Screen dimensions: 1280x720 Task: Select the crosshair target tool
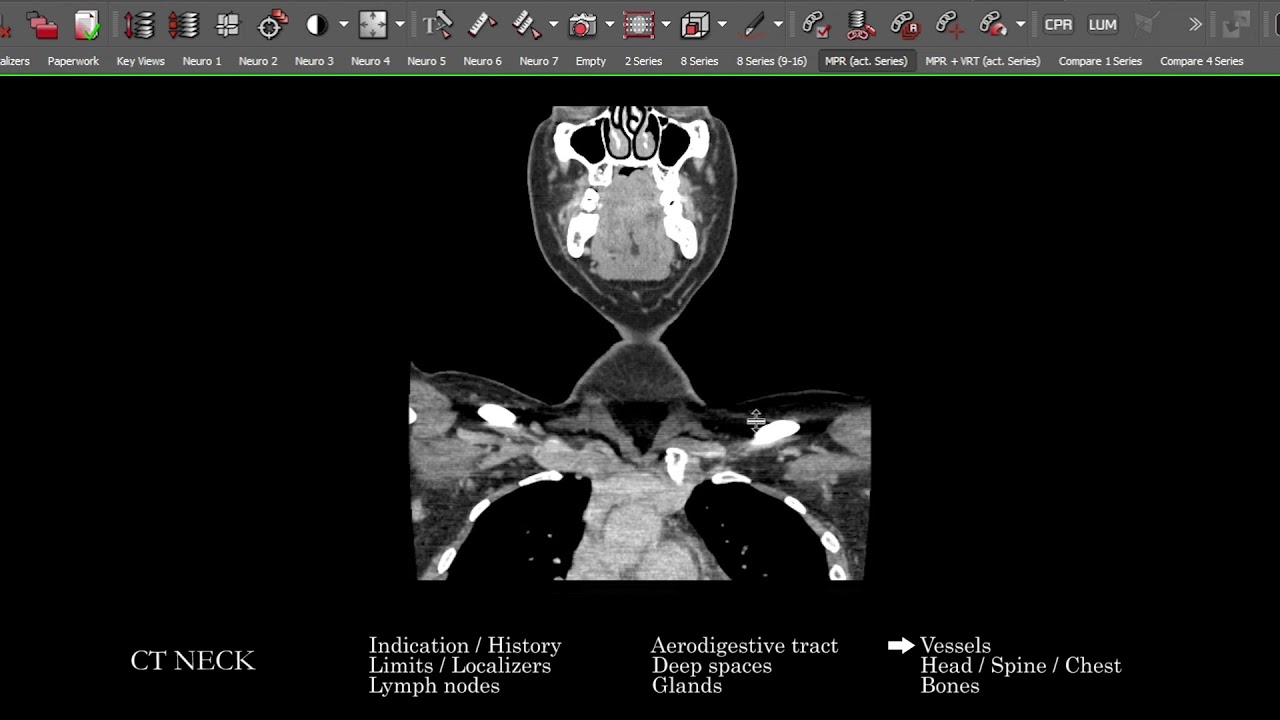pyautogui.click(x=272, y=25)
